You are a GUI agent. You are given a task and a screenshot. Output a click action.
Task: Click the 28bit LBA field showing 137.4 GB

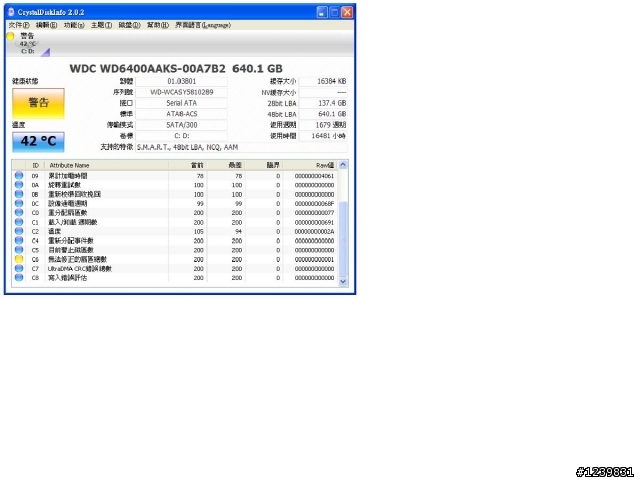coord(323,103)
